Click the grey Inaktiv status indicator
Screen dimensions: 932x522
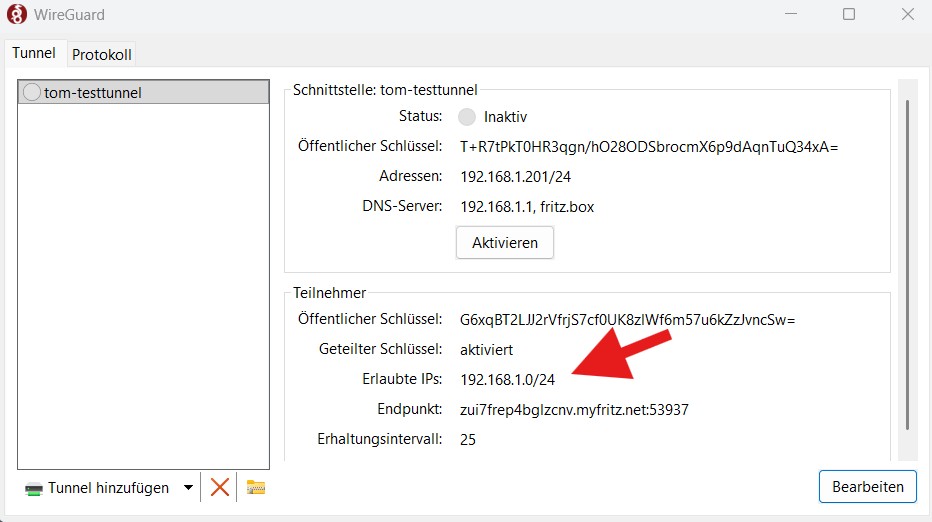pyautogui.click(x=467, y=117)
